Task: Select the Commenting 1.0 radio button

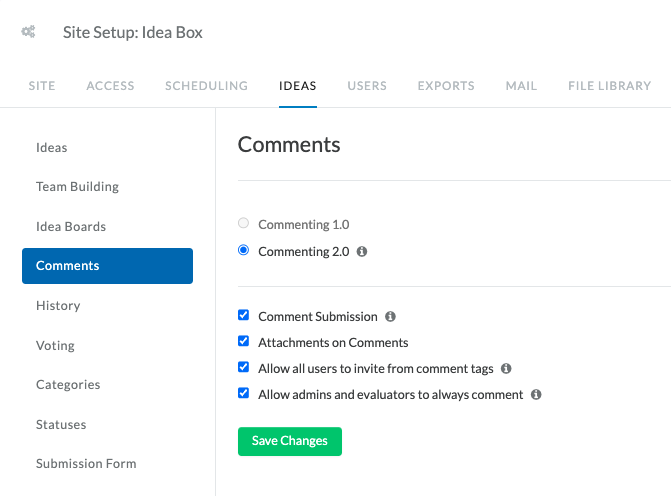Action: [243, 223]
